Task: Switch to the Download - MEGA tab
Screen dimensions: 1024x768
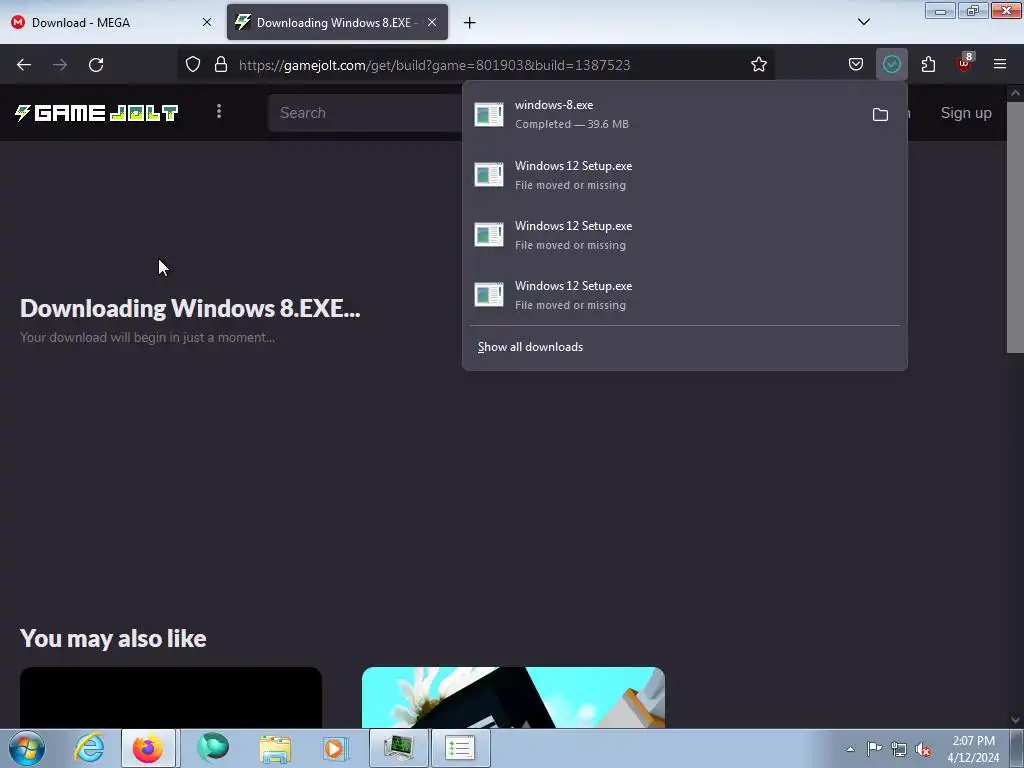Action: click(111, 22)
